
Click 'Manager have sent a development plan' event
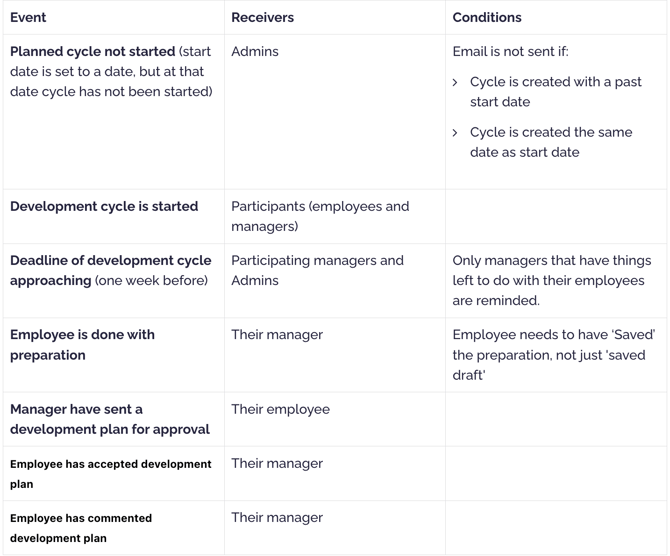110,419
